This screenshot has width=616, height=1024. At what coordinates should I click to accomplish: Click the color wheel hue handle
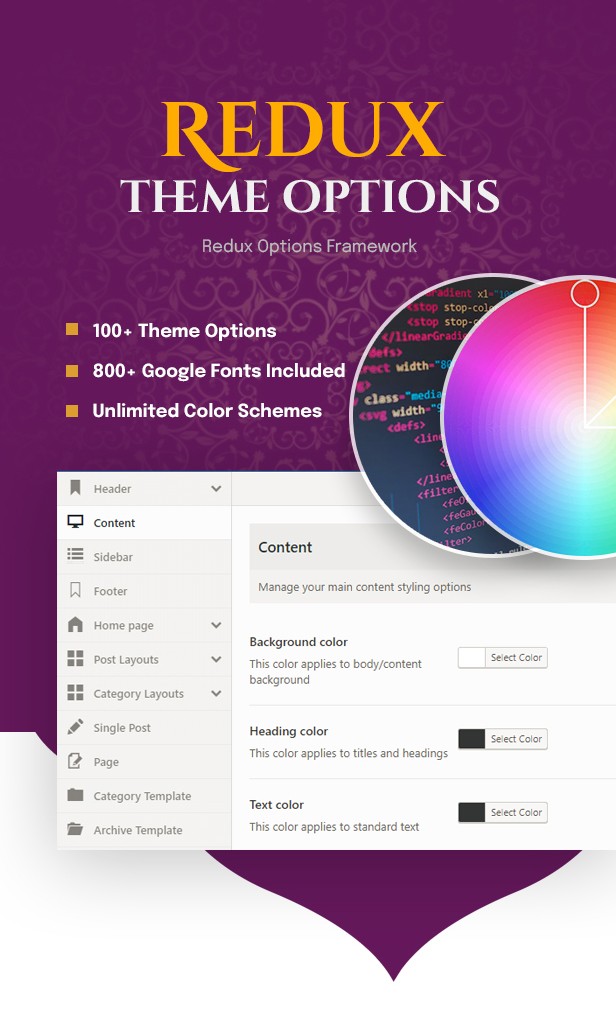[585, 294]
